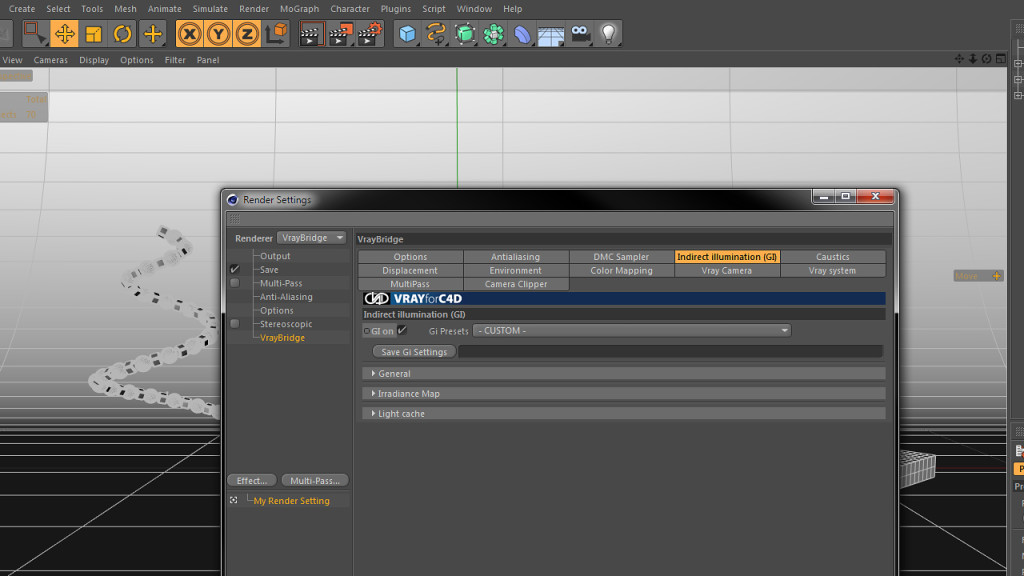Expand the Light cache section
Screen dimensions: 1024x576
pos(624,413)
